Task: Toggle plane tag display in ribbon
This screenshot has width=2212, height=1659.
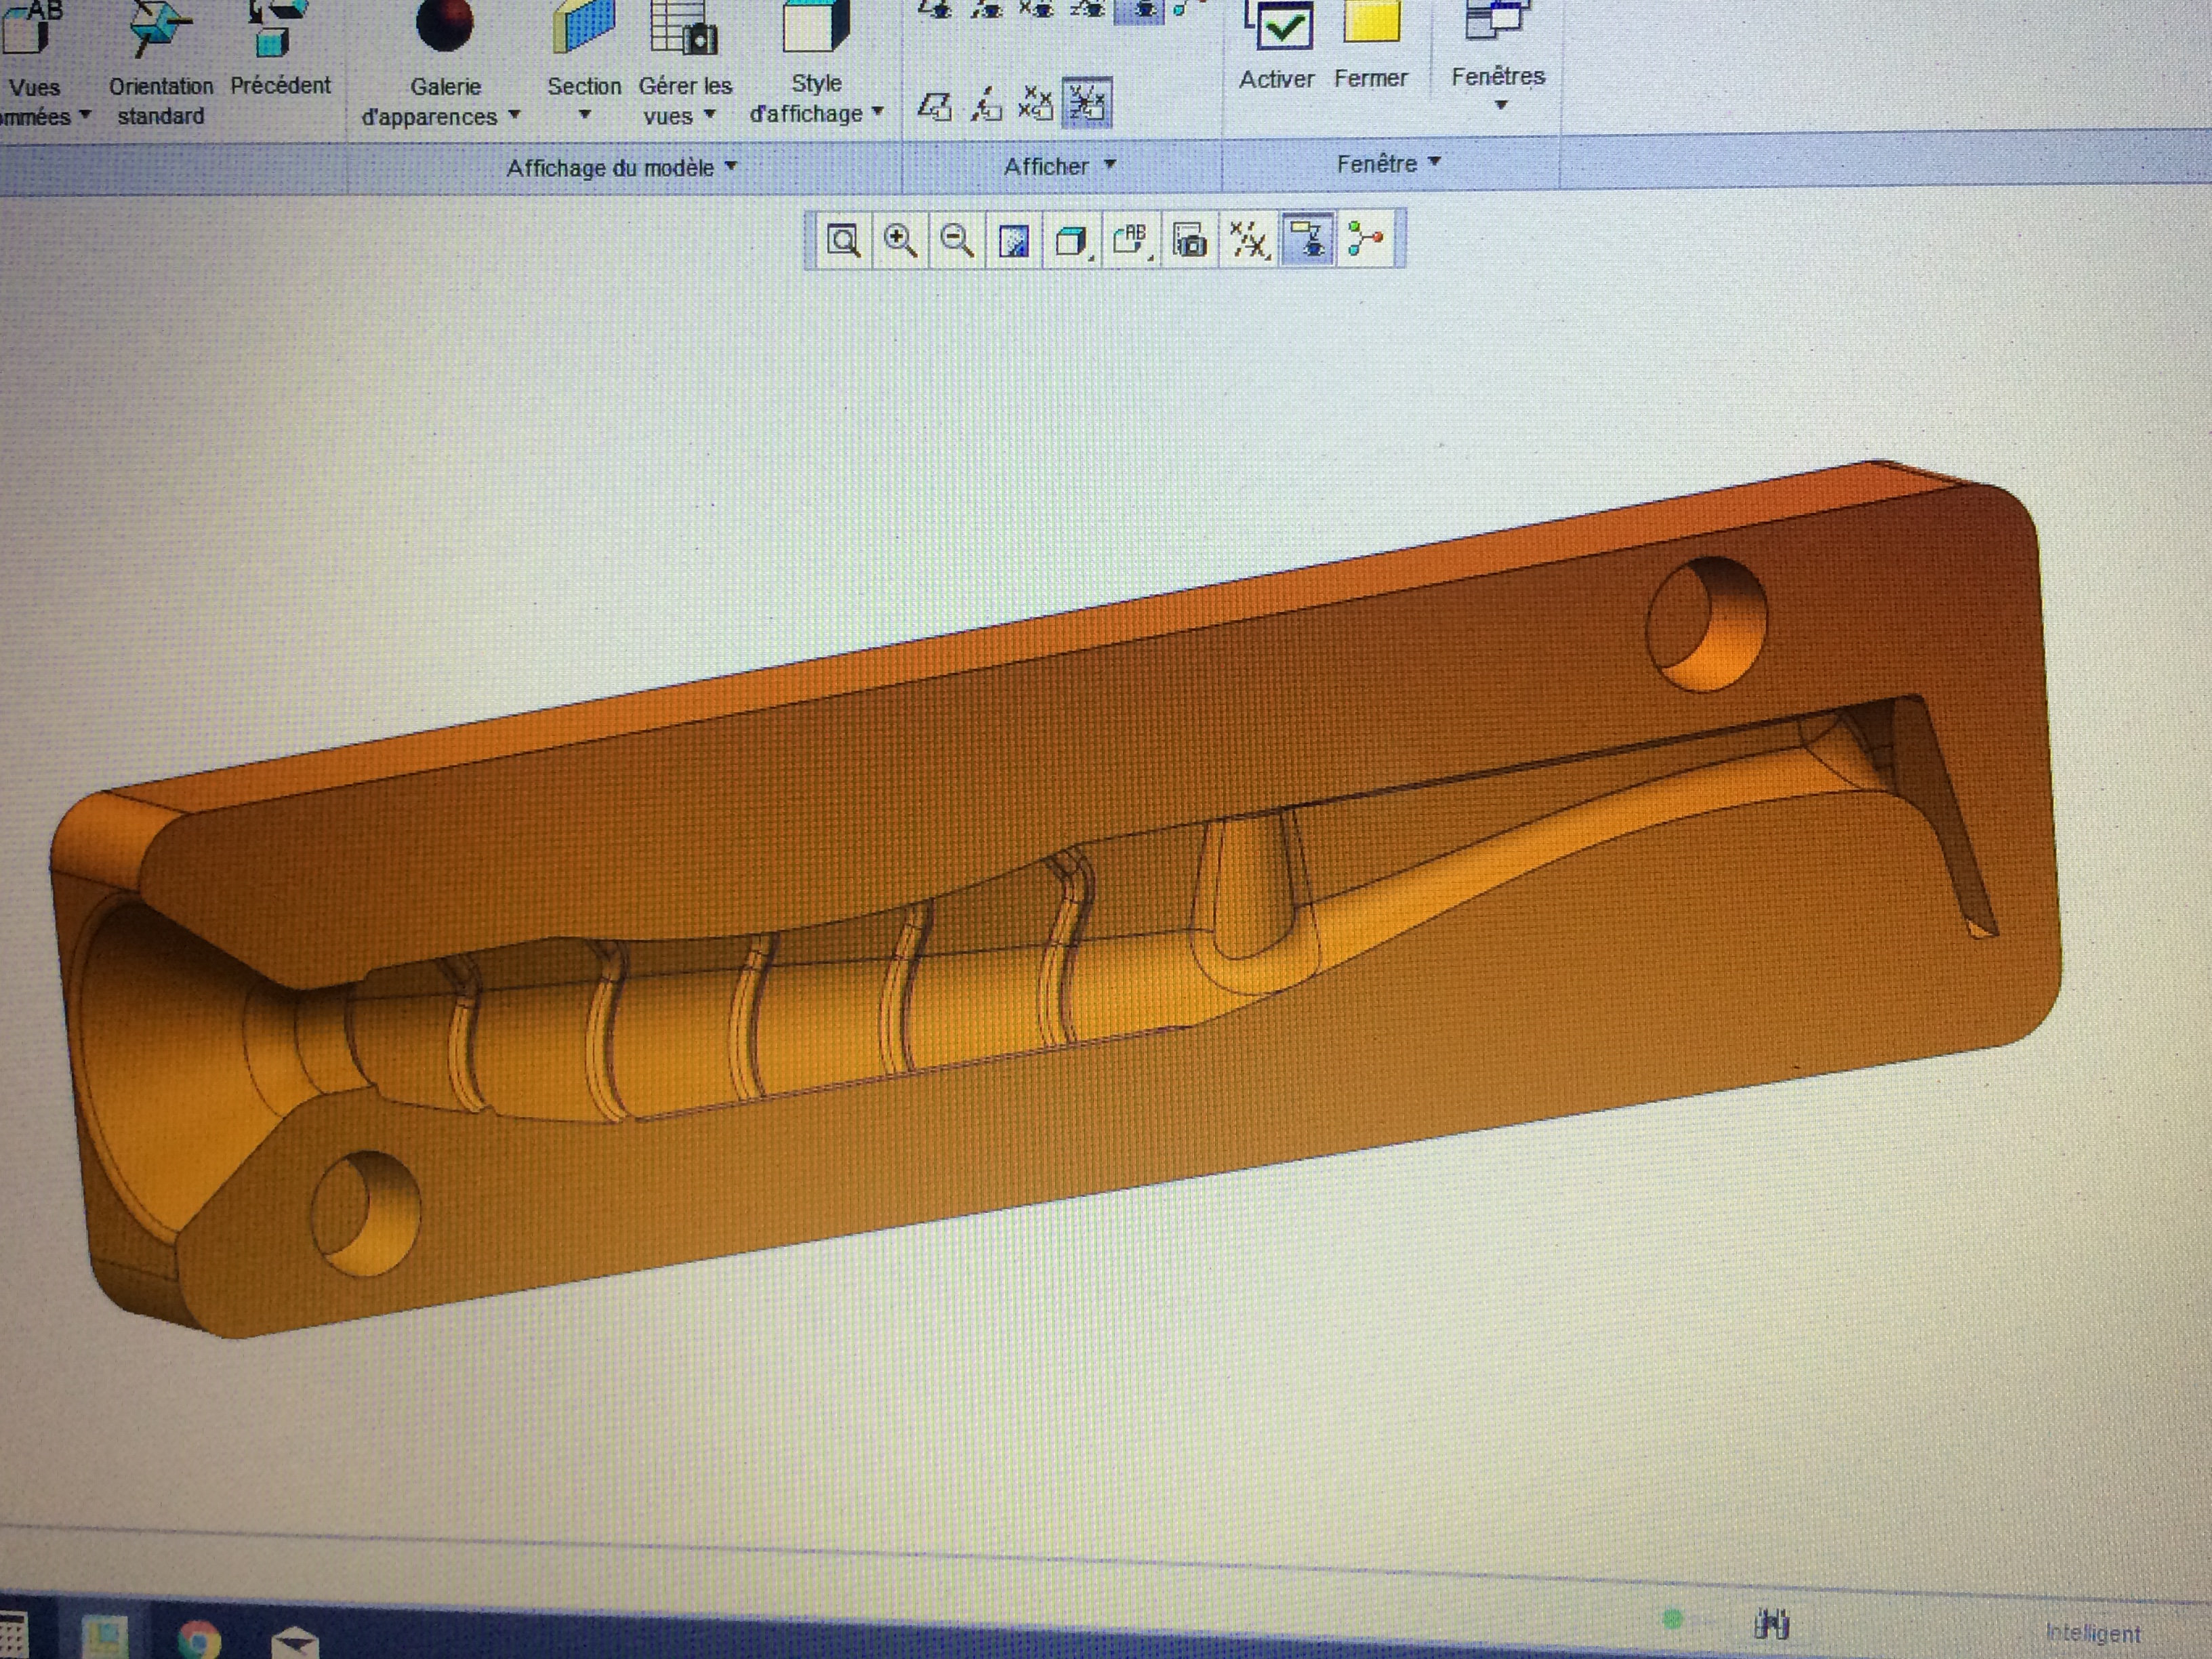Action: click(x=934, y=105)
